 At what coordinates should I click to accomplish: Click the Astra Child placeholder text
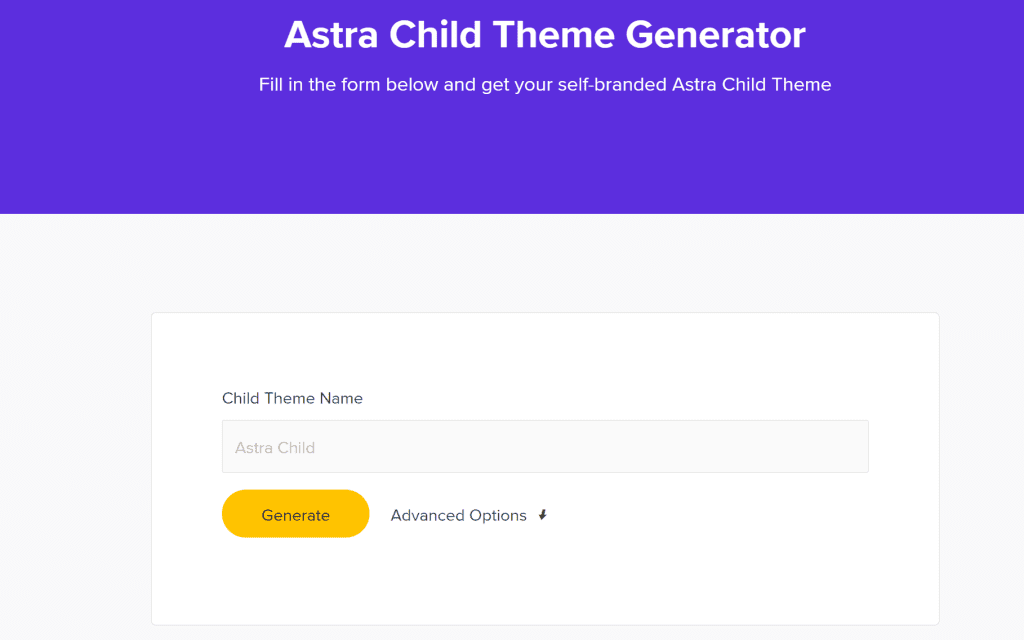pyautogui.click(x=275, y=448)
